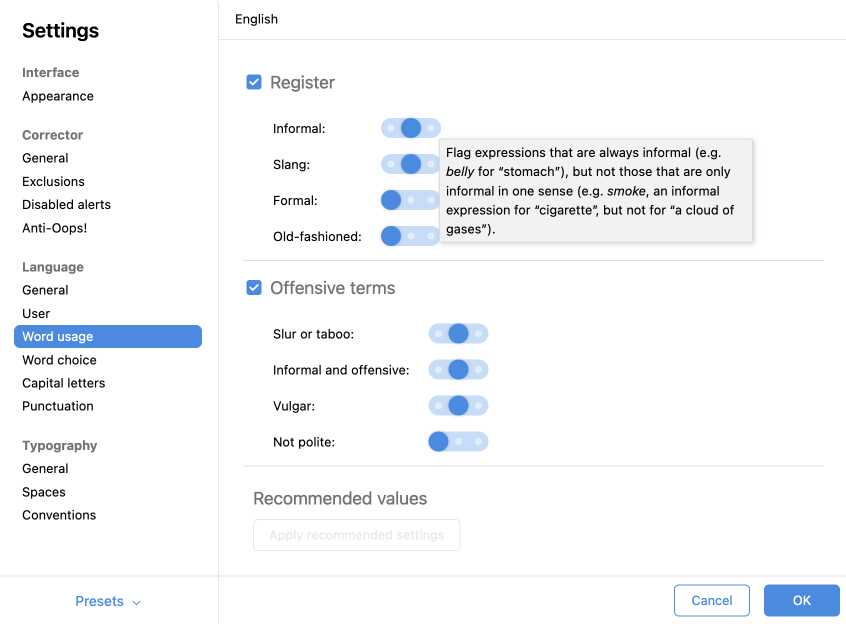Go to Anti-Oops! corrector settings

(x=55, y=228)
